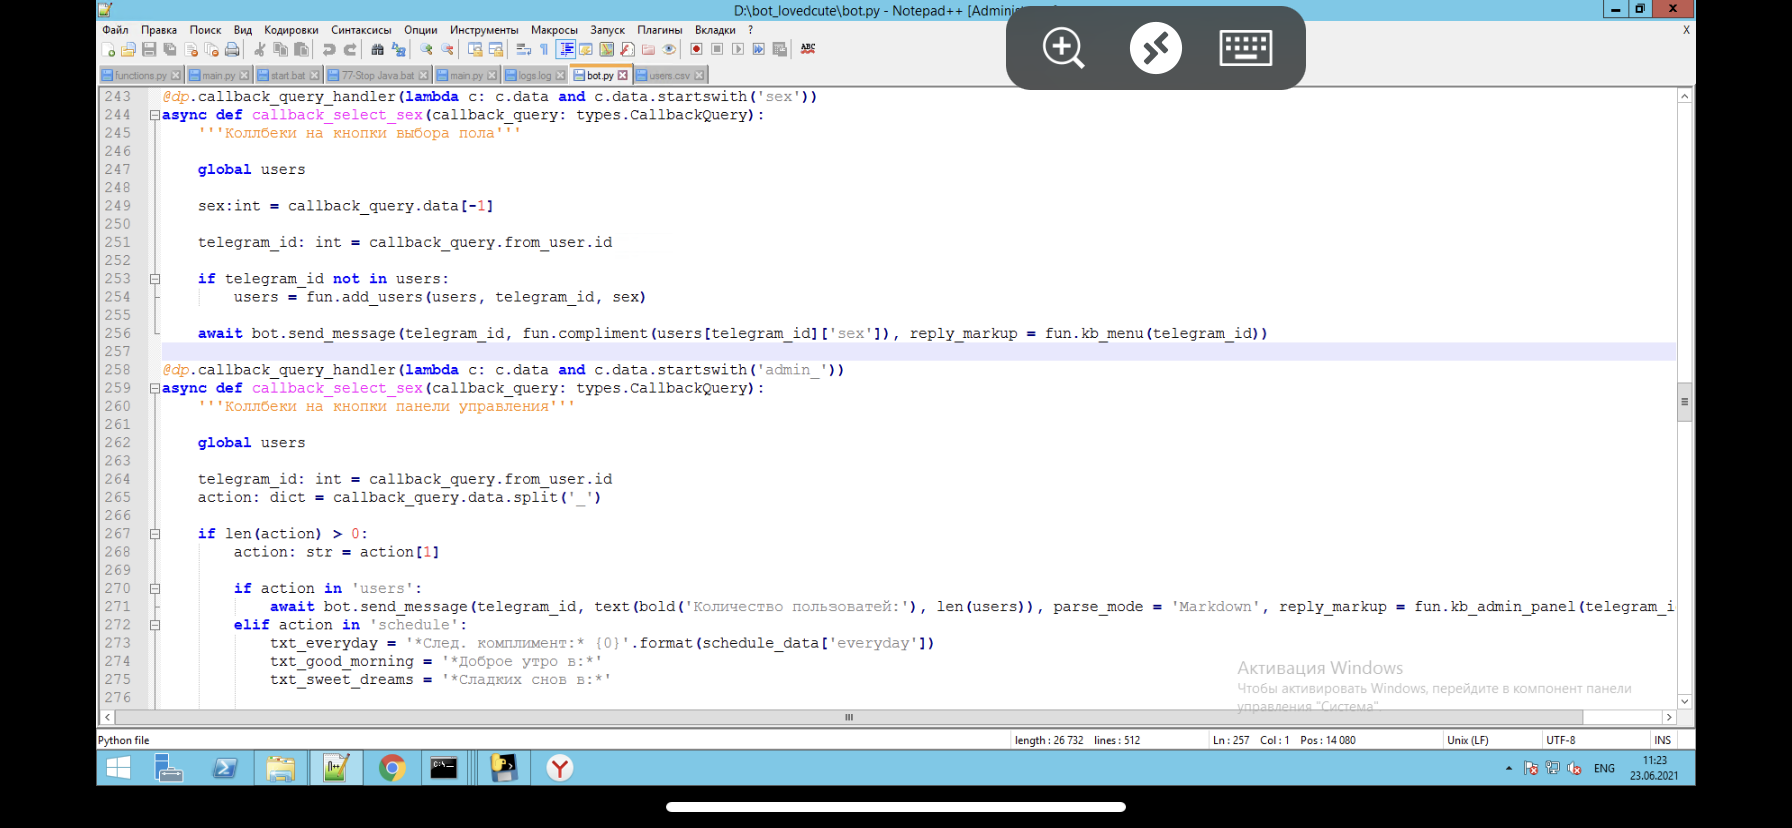Save the current file with the floppy icon
This screenshot has height=828, width=1792.
click(x=149, y=49)
